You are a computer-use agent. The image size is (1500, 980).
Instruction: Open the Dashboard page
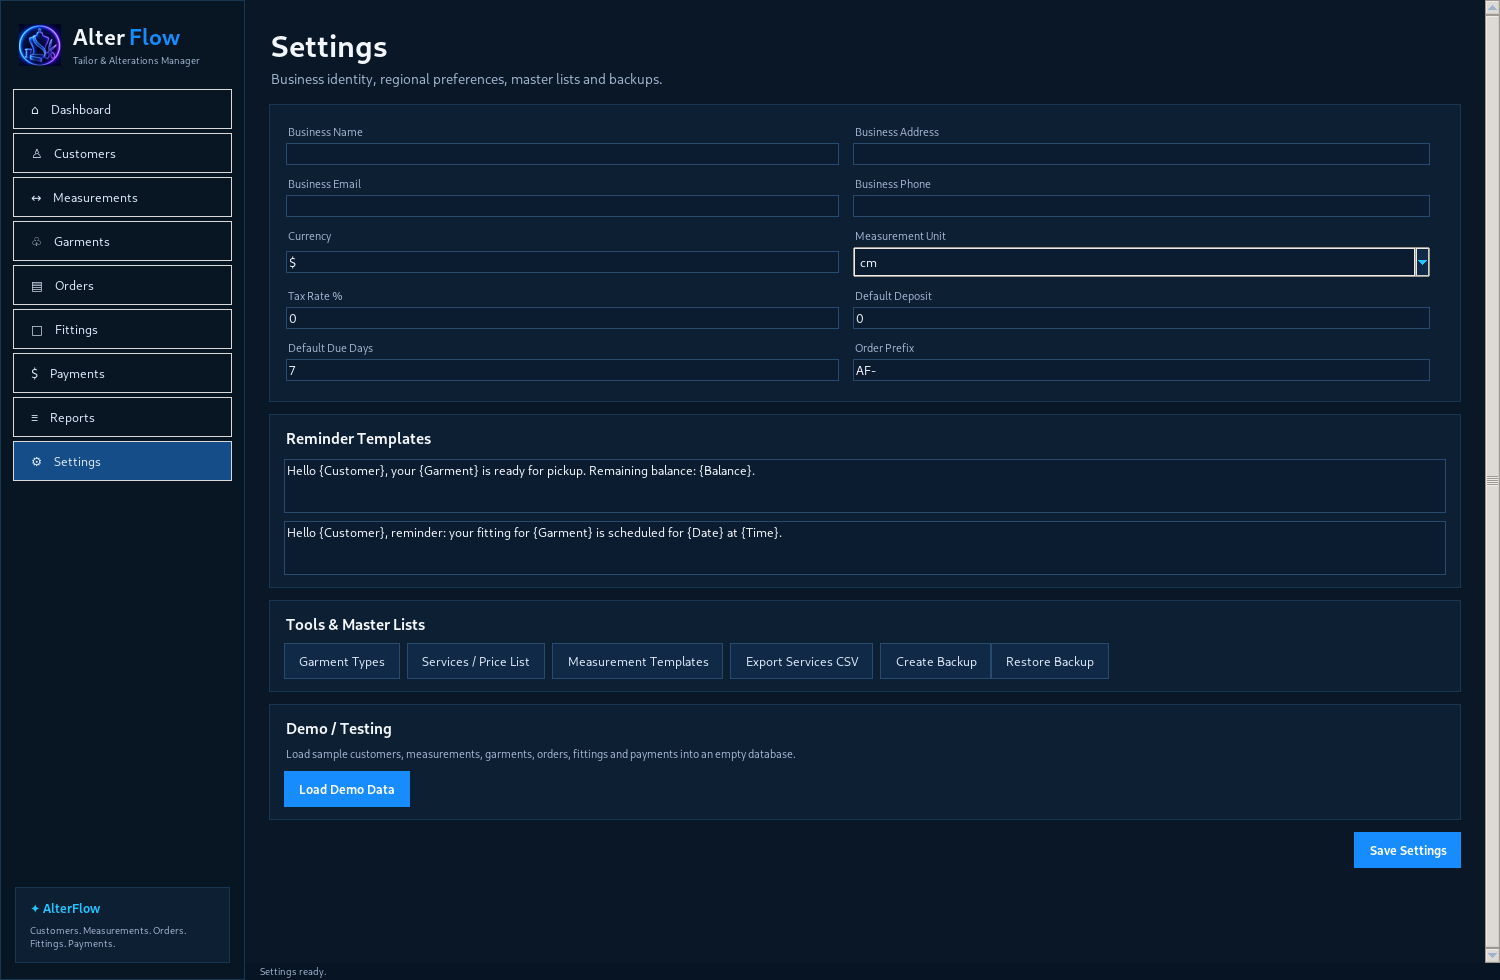[x=122, y=109]
